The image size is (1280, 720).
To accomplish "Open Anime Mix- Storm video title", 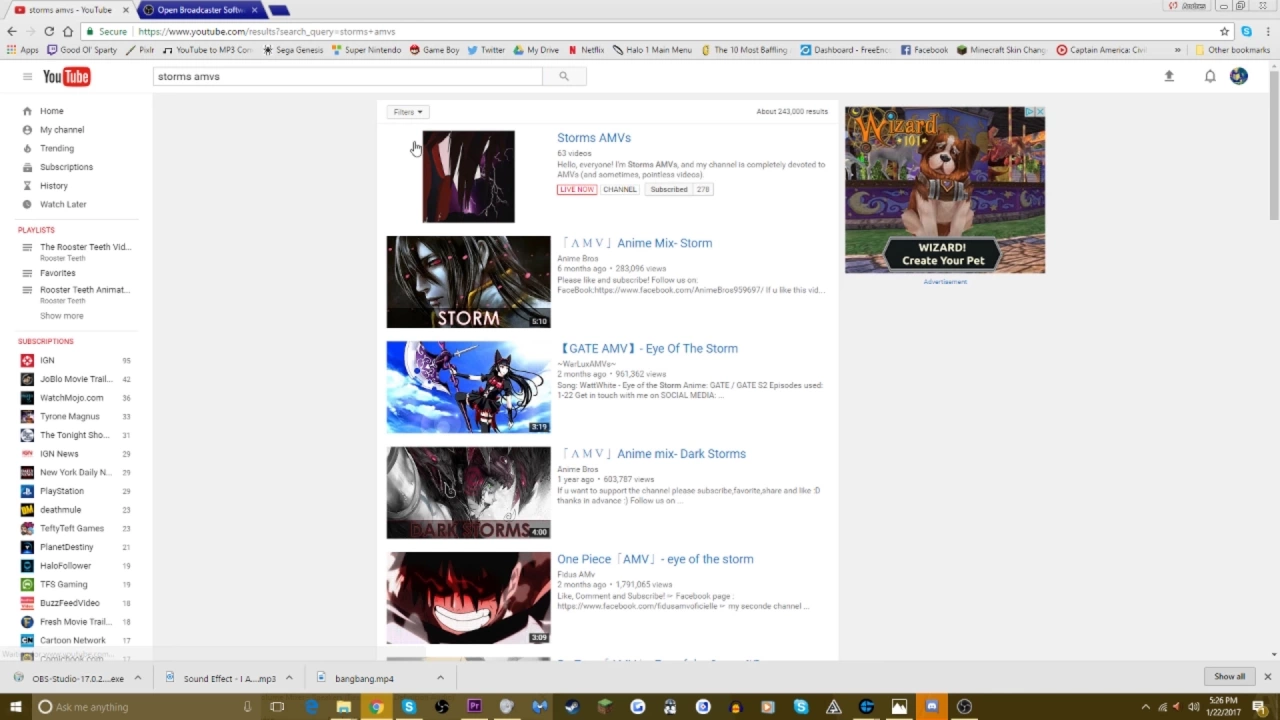I will point(635,243).
